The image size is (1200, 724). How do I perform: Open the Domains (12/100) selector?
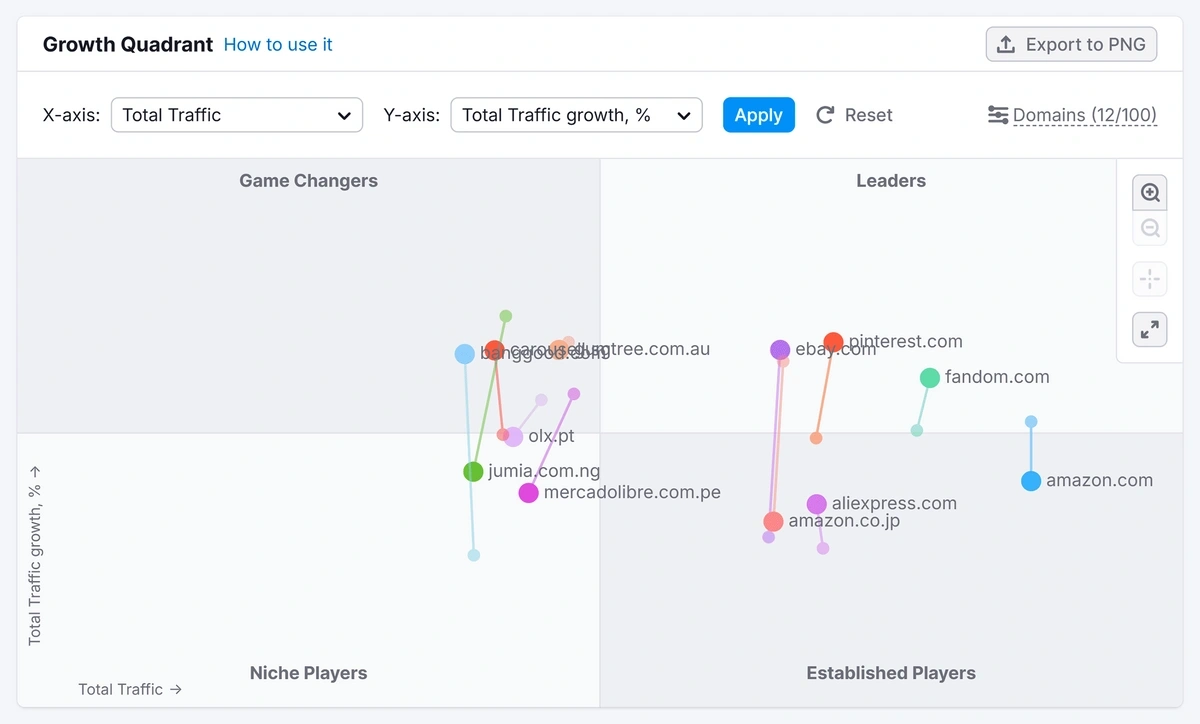tap(1085, 115)
